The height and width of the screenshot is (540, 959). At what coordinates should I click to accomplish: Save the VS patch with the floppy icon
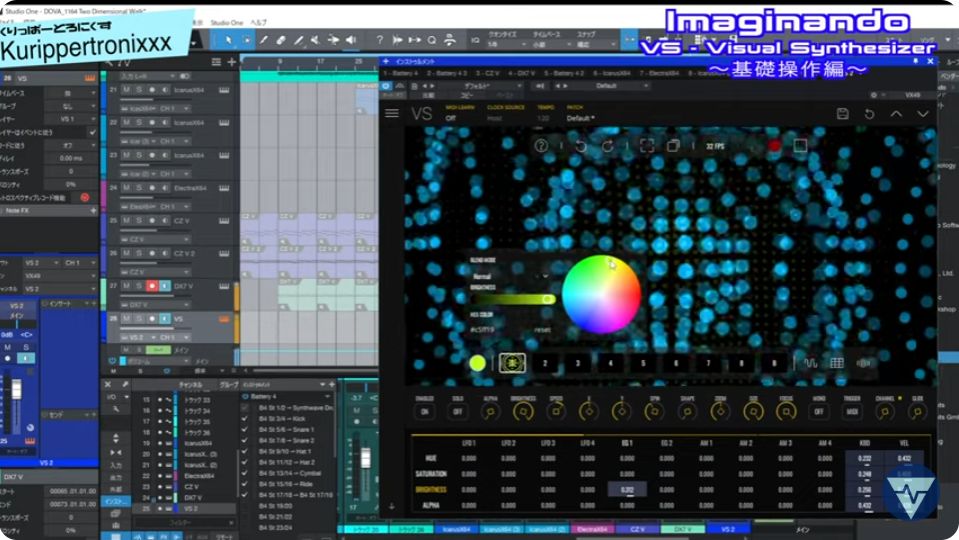coord(842,114)
